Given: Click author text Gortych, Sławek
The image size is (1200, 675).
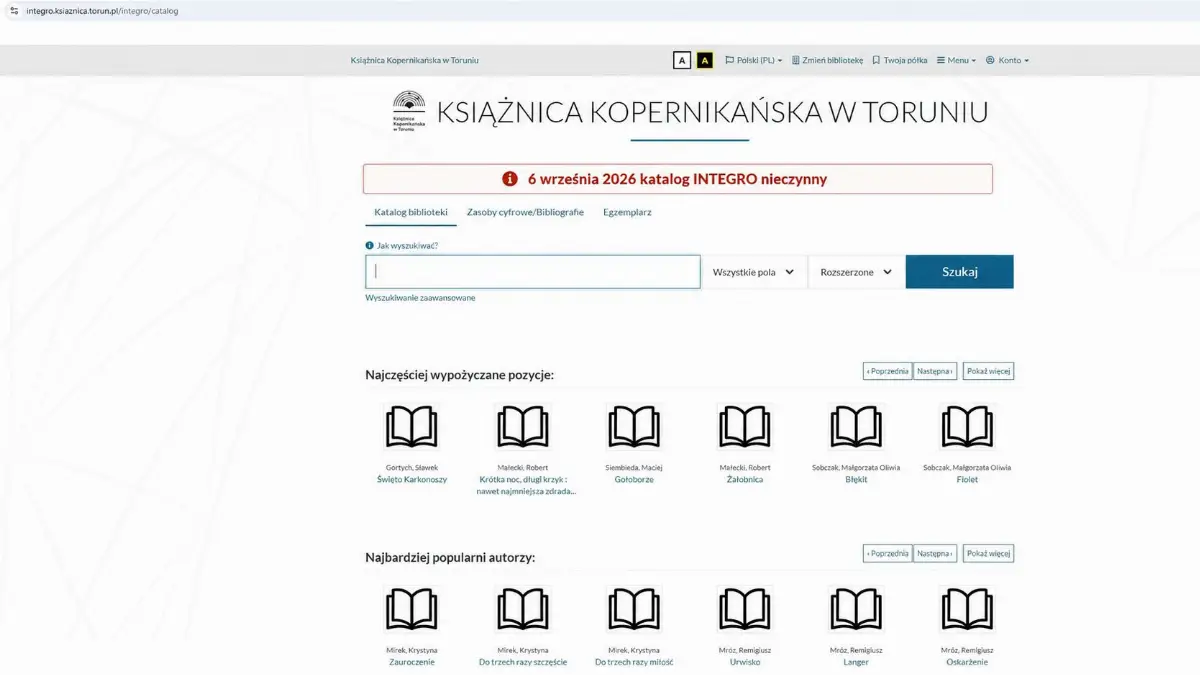Looking at the screenshot, I should coord(412,468).
